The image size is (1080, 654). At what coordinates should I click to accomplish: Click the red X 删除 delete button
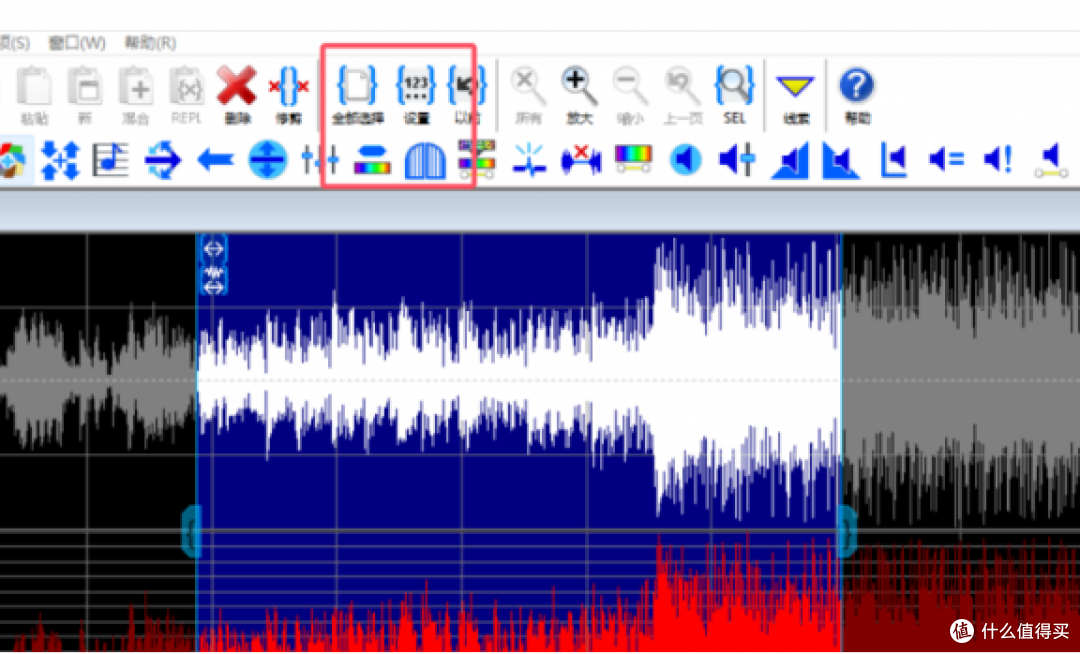236,96
